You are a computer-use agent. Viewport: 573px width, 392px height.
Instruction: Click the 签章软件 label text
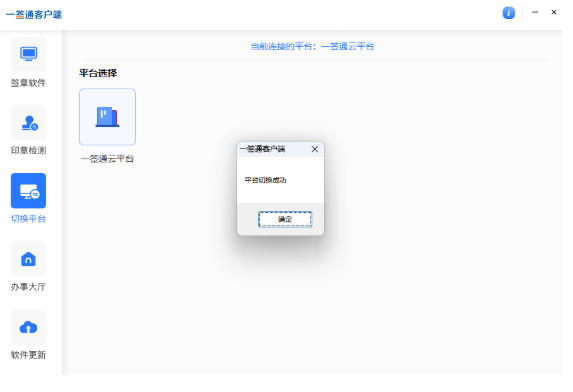28,83
